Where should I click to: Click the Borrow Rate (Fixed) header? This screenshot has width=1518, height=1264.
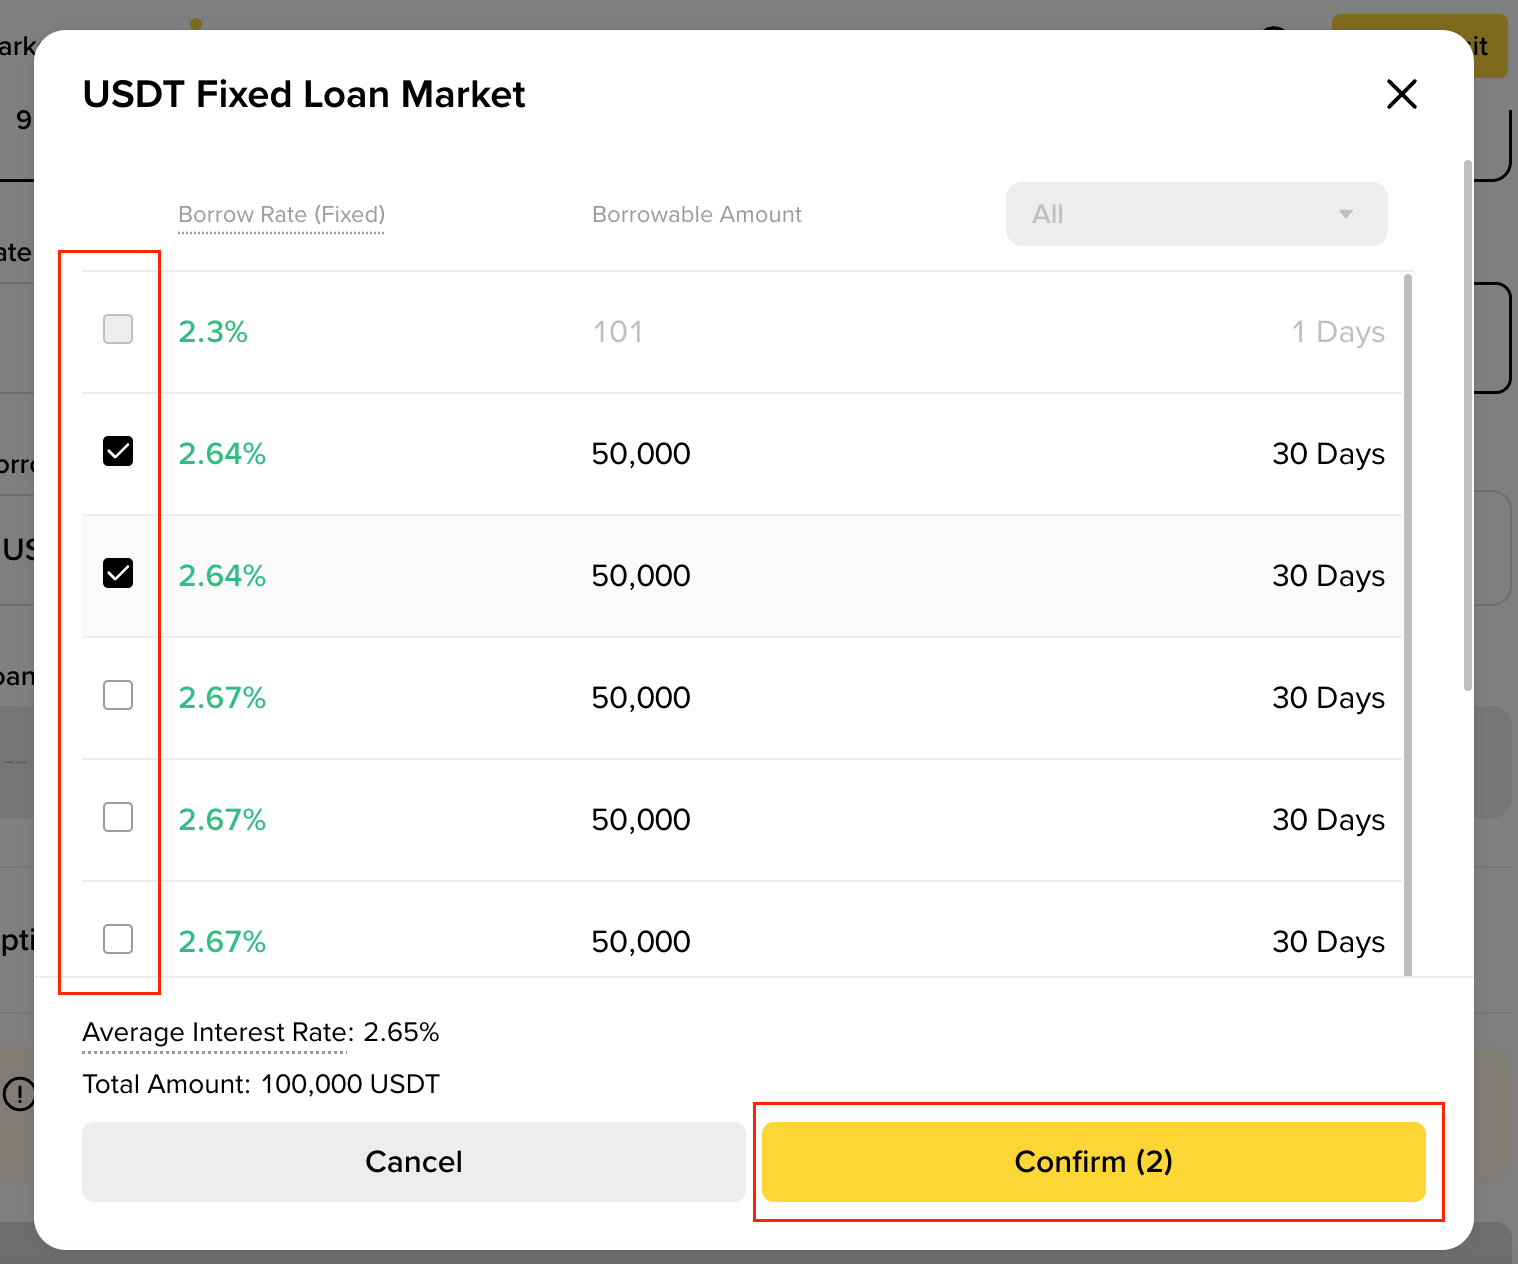[281, 214]
